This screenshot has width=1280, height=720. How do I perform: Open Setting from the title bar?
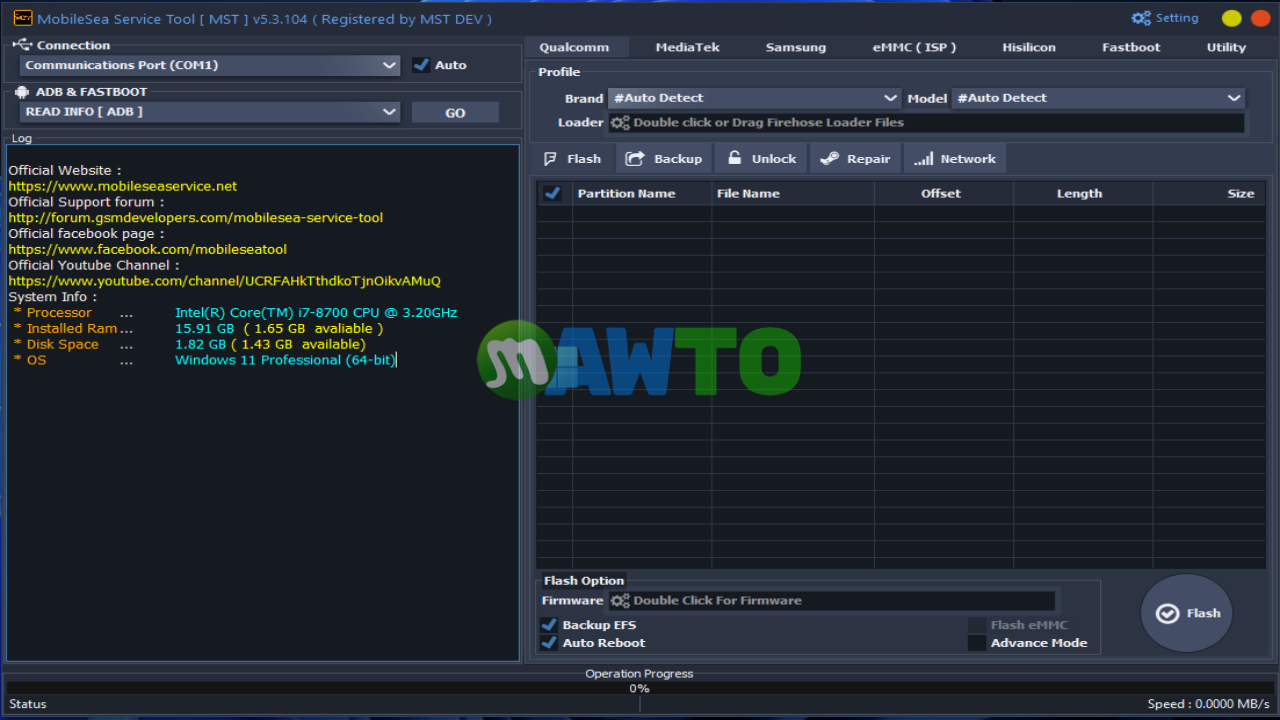pos(1165,18)
